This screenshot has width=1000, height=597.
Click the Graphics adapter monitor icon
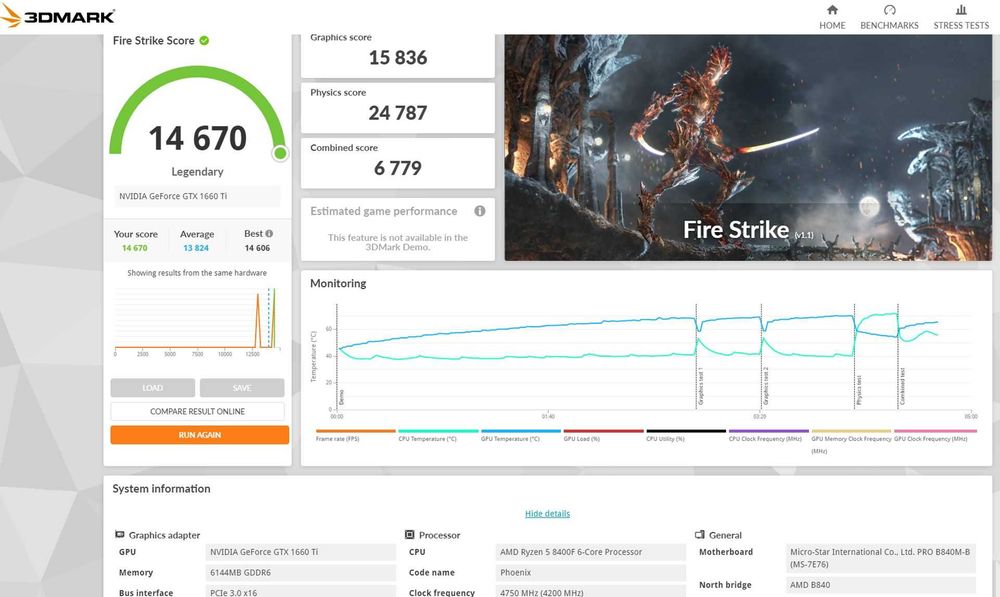tap(119, 534)
